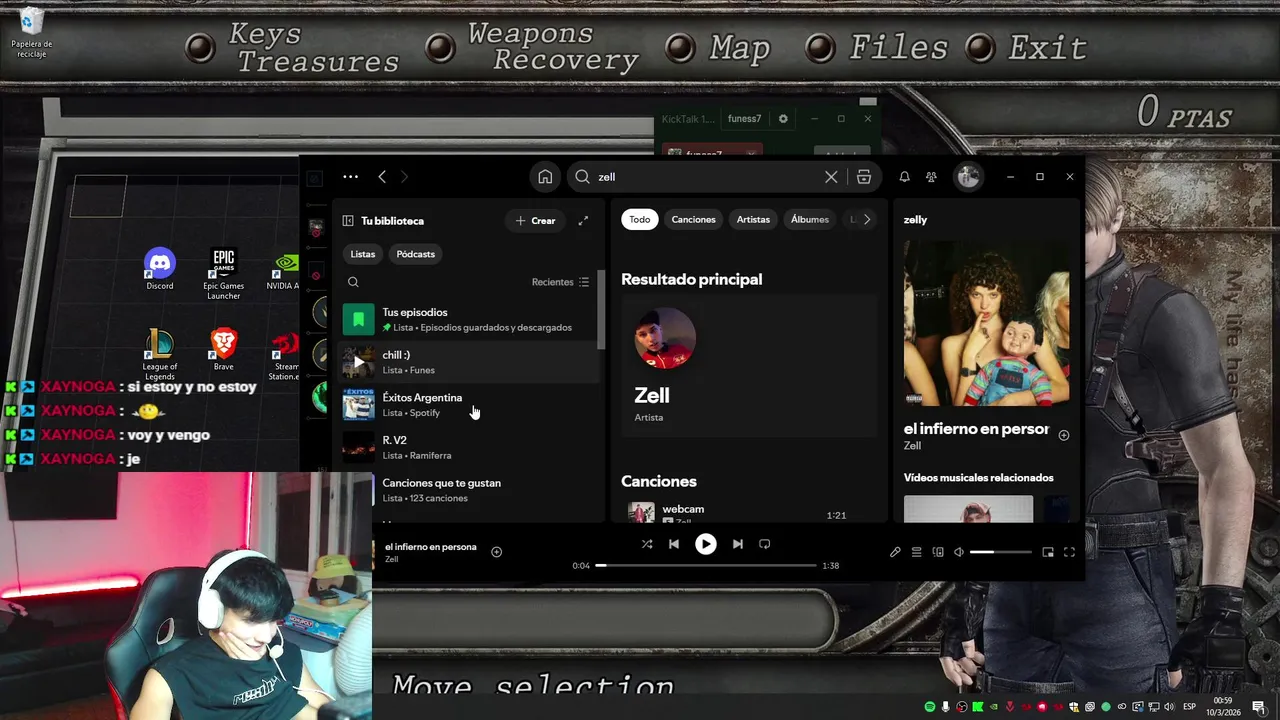Add 'el infierno en persona' from side panel
The height and width of the screenshot is (720, 1280).
coord(1063,435)
